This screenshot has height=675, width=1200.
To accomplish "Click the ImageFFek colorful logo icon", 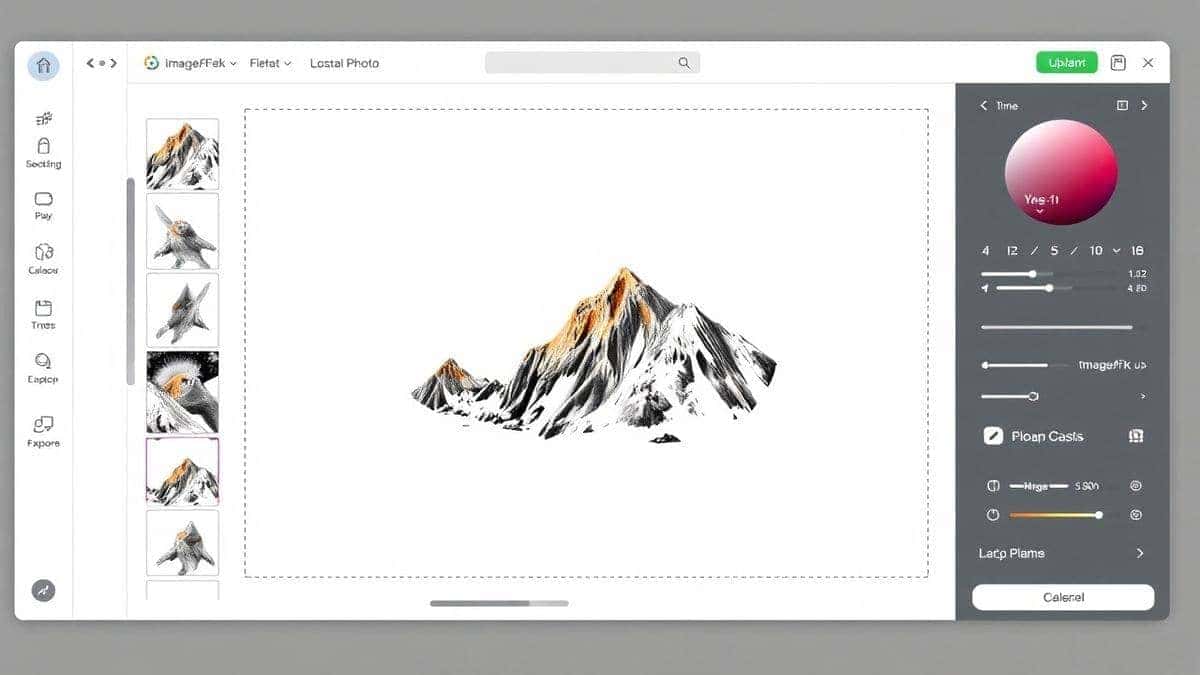I will (152, 63).
